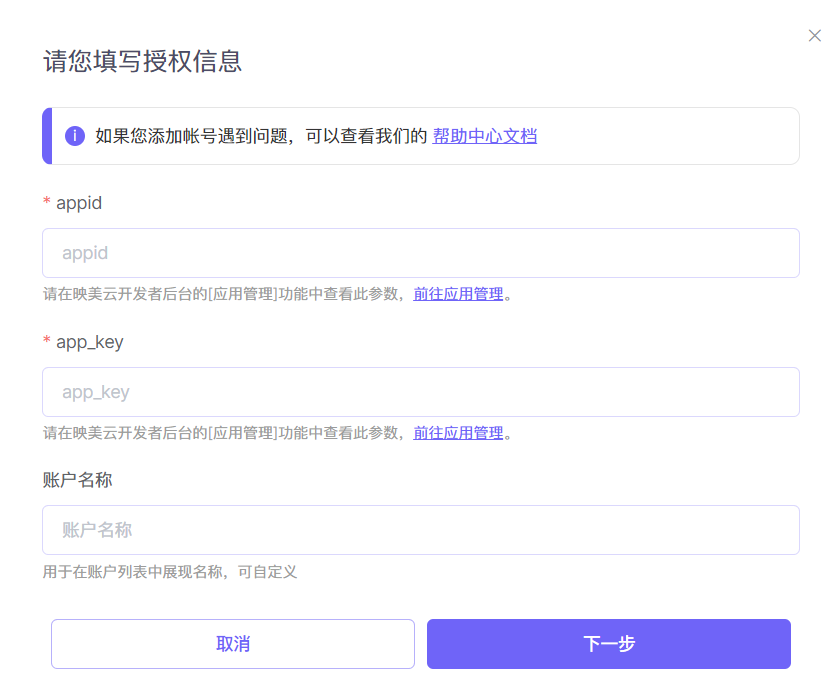This screenshot has height=696, width=840.
Task: Open 前往应用管理 link below the app_key field
Action: click(458, 433)
